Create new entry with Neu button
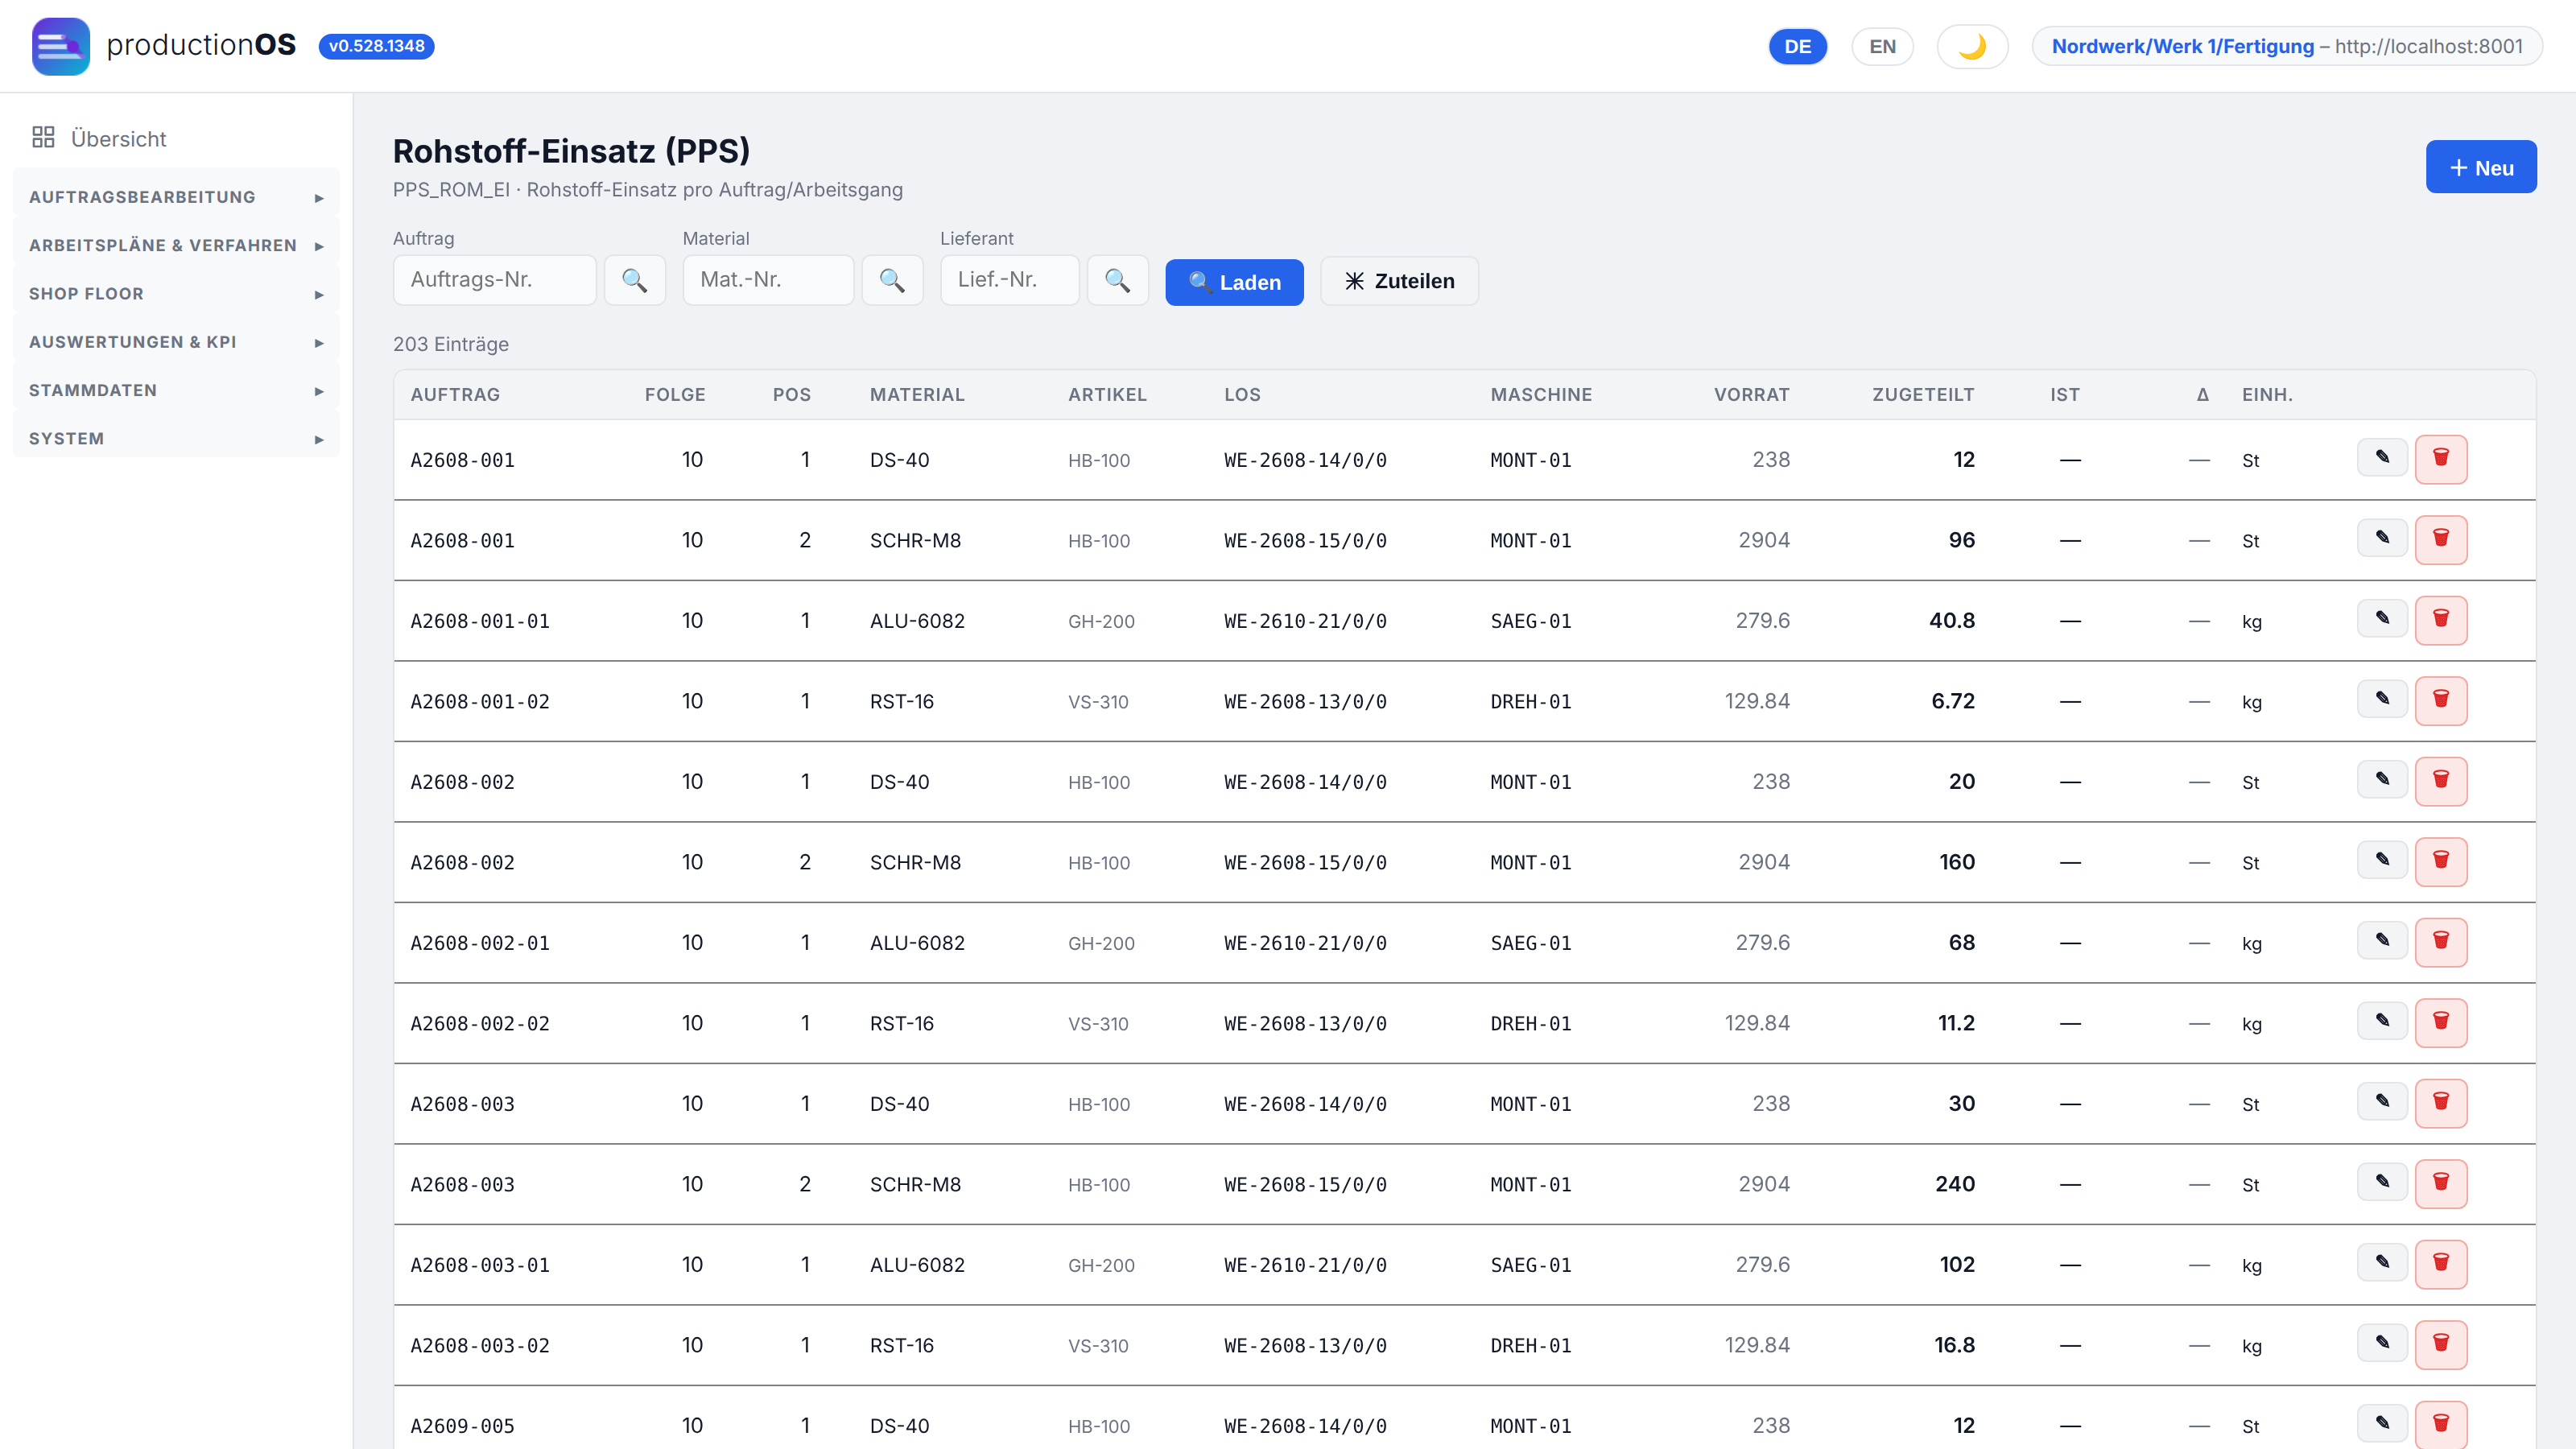The image size is (2576, 1449). click(x=2480, y=167)
